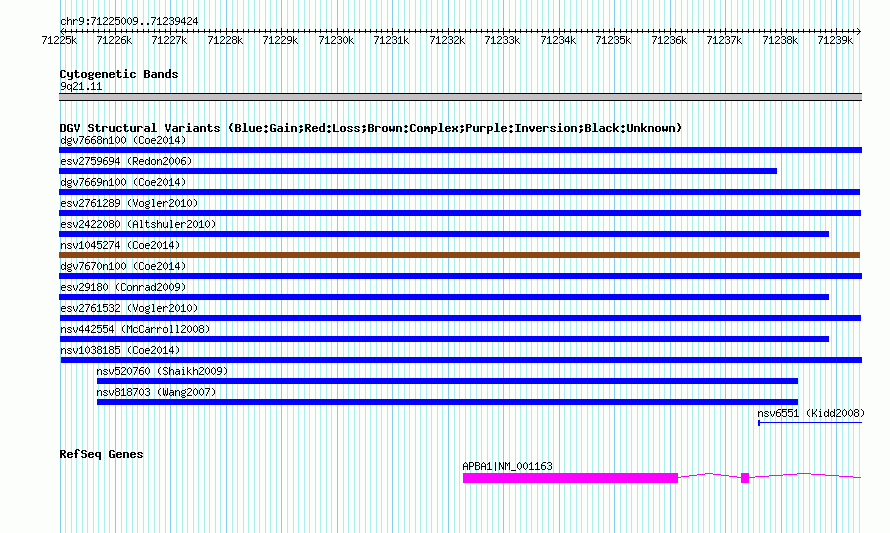Select esv2761289 blue variant bar
The image size is (890, 533).
click(x=460, y=213)
